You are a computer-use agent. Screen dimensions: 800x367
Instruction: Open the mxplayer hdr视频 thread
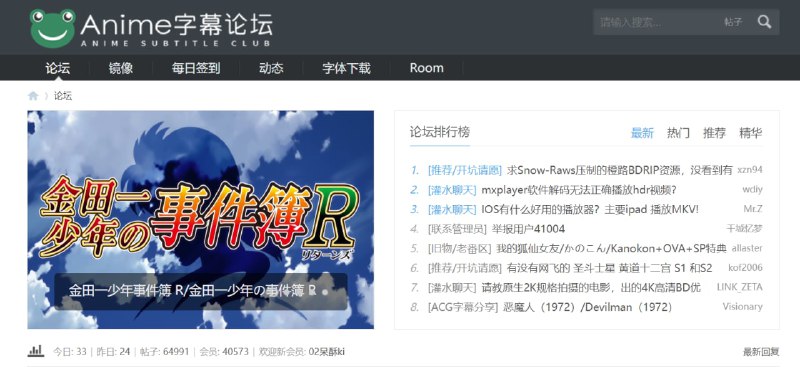579,190
